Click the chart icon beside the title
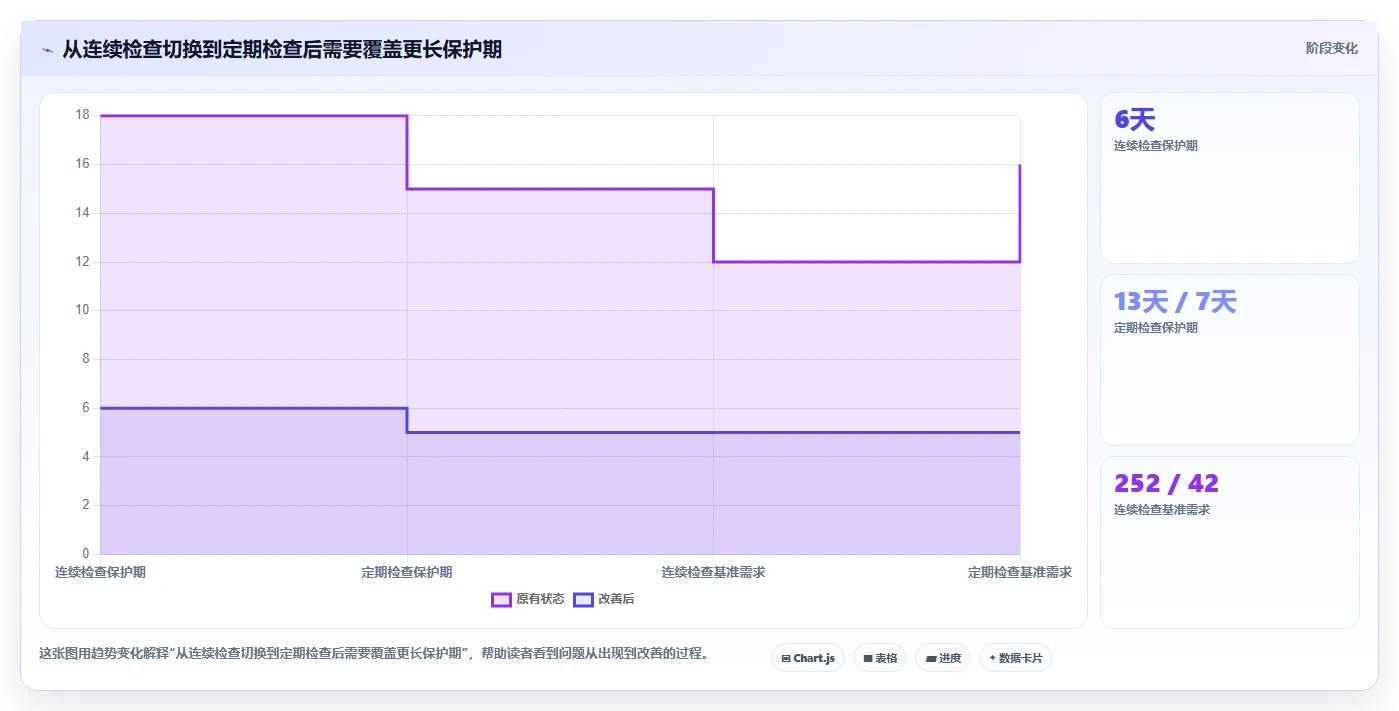This screenshot has width=1399, height=711. (x=47, y=49)
